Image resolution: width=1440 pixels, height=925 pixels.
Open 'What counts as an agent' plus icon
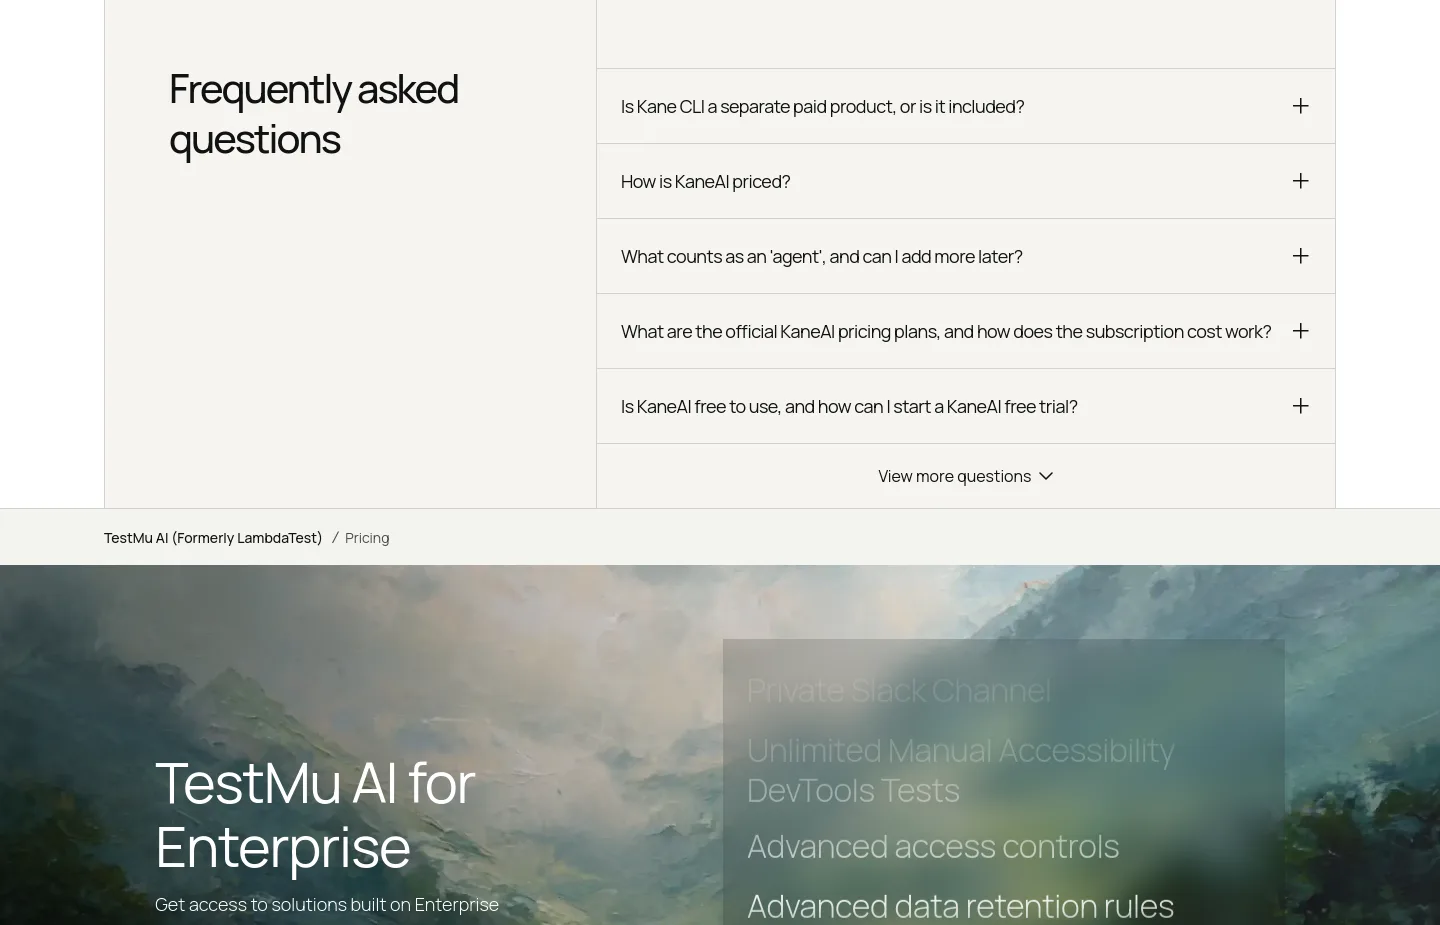coord(1300,256)
